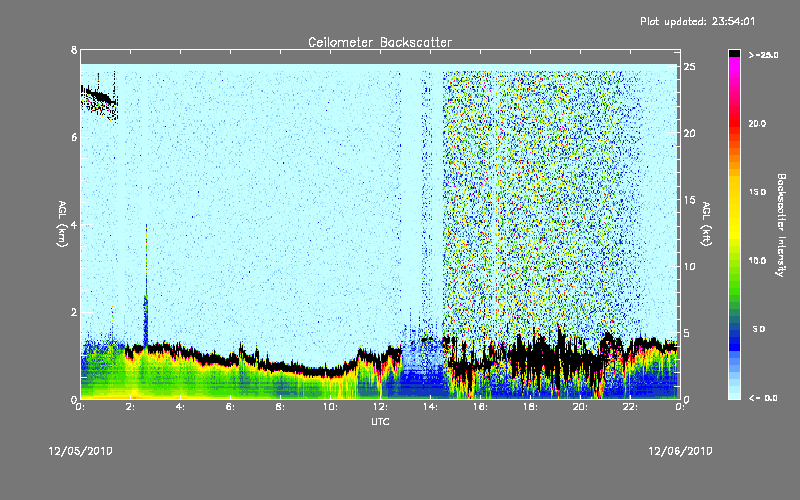Click the high black cloud patch near 7 km

pyautogui.click(x=99, y=97)
